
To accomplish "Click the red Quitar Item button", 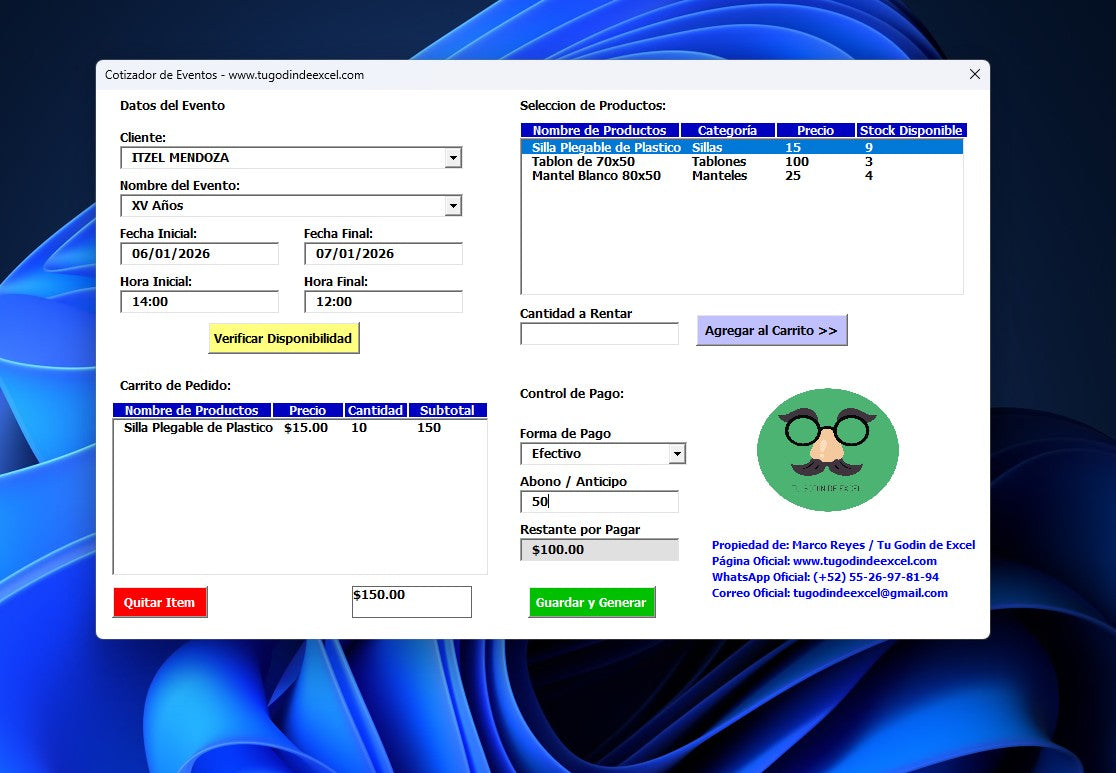I will (x=160, y=602).
